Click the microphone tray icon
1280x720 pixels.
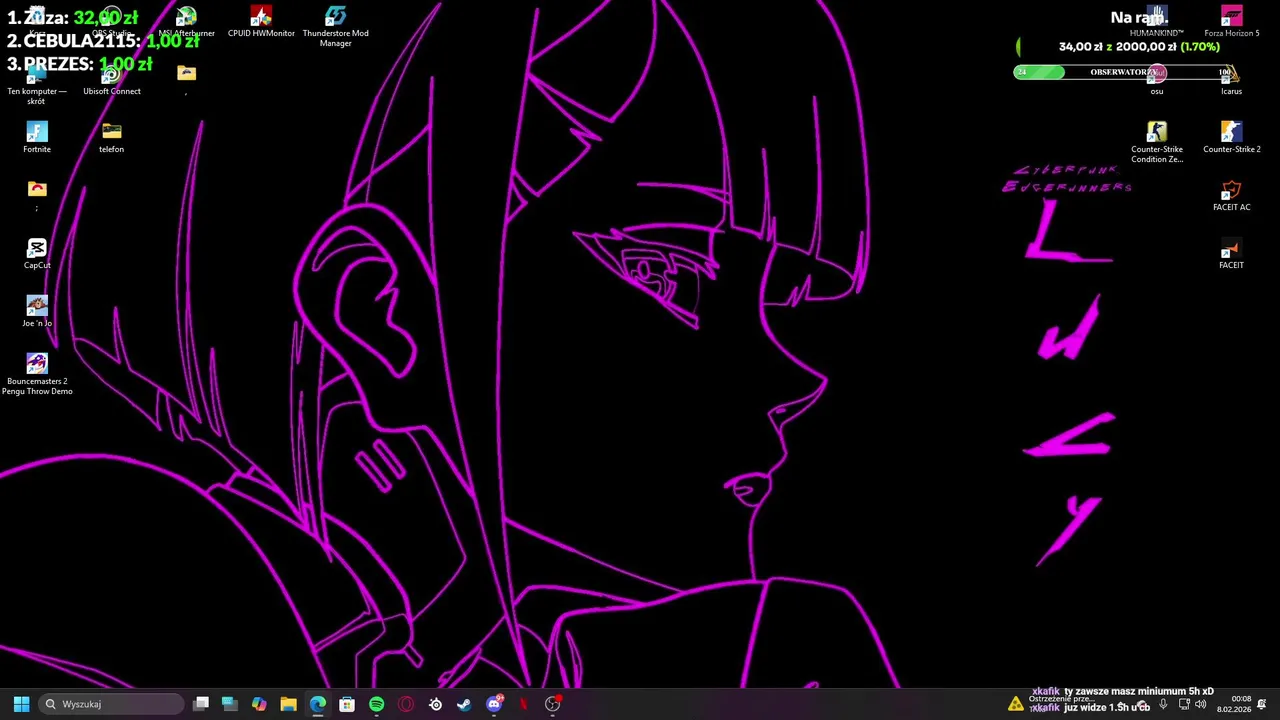pos(1163,704)
